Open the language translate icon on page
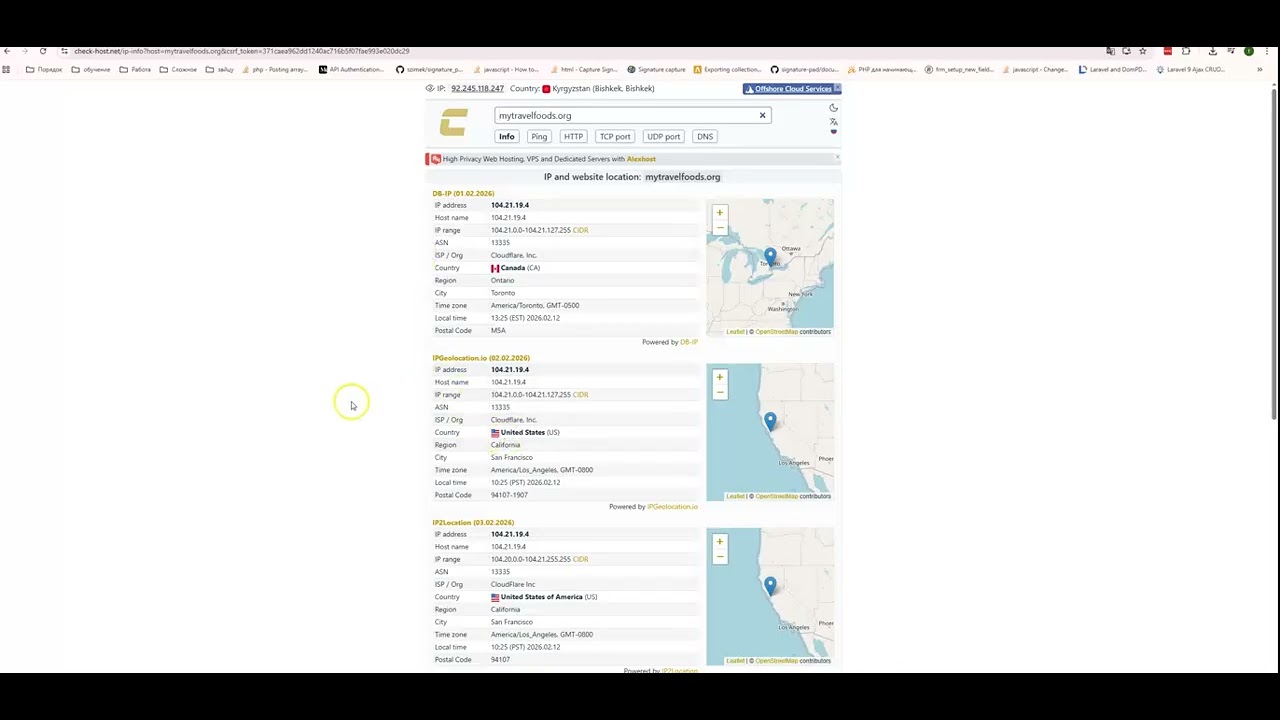 [833, 121]
